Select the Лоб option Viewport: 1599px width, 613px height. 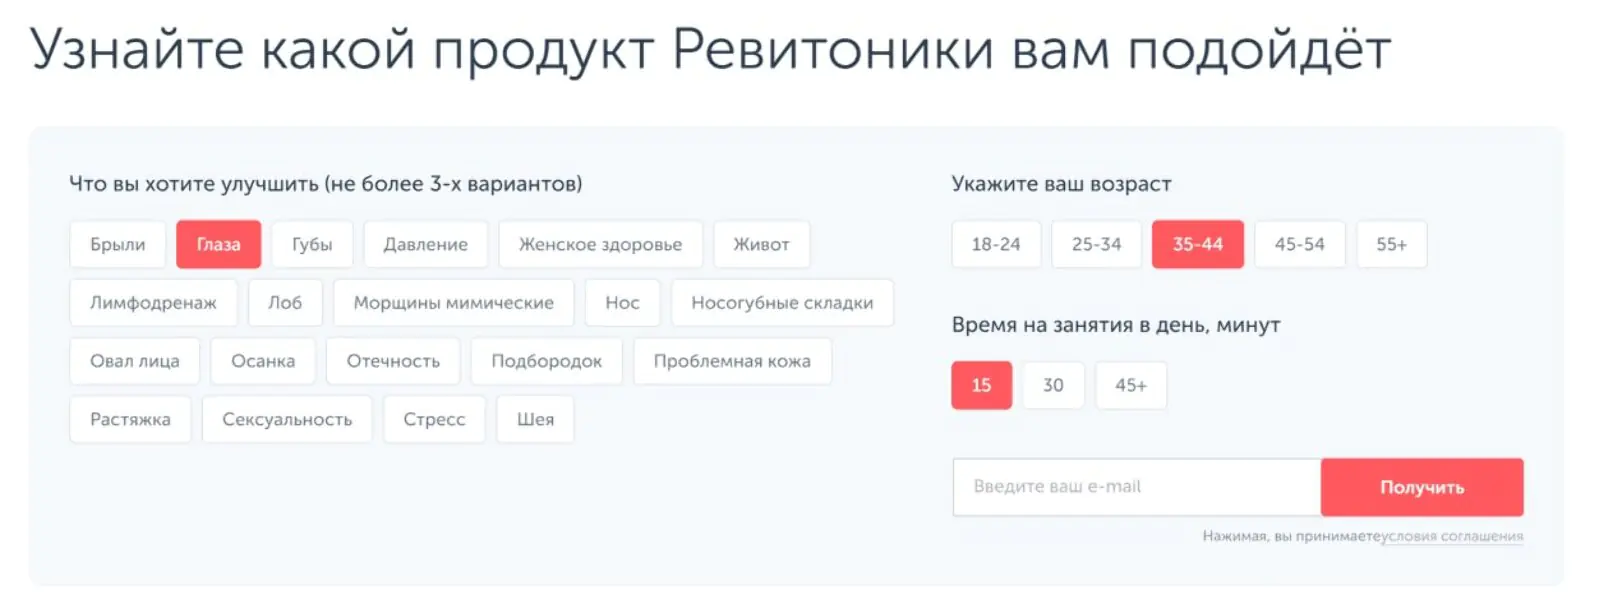point(285,302)
